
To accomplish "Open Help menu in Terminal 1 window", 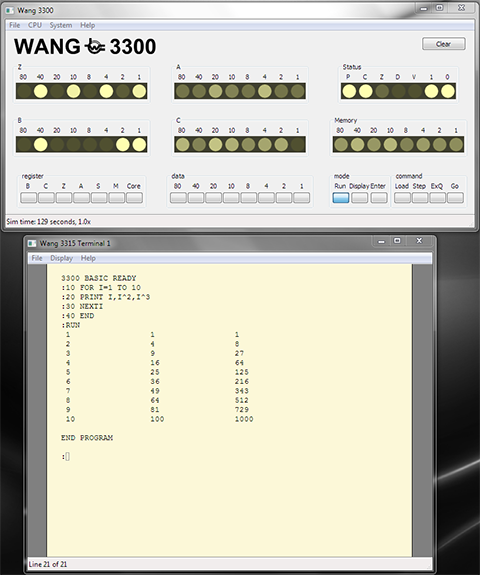I will click(88, 258).
